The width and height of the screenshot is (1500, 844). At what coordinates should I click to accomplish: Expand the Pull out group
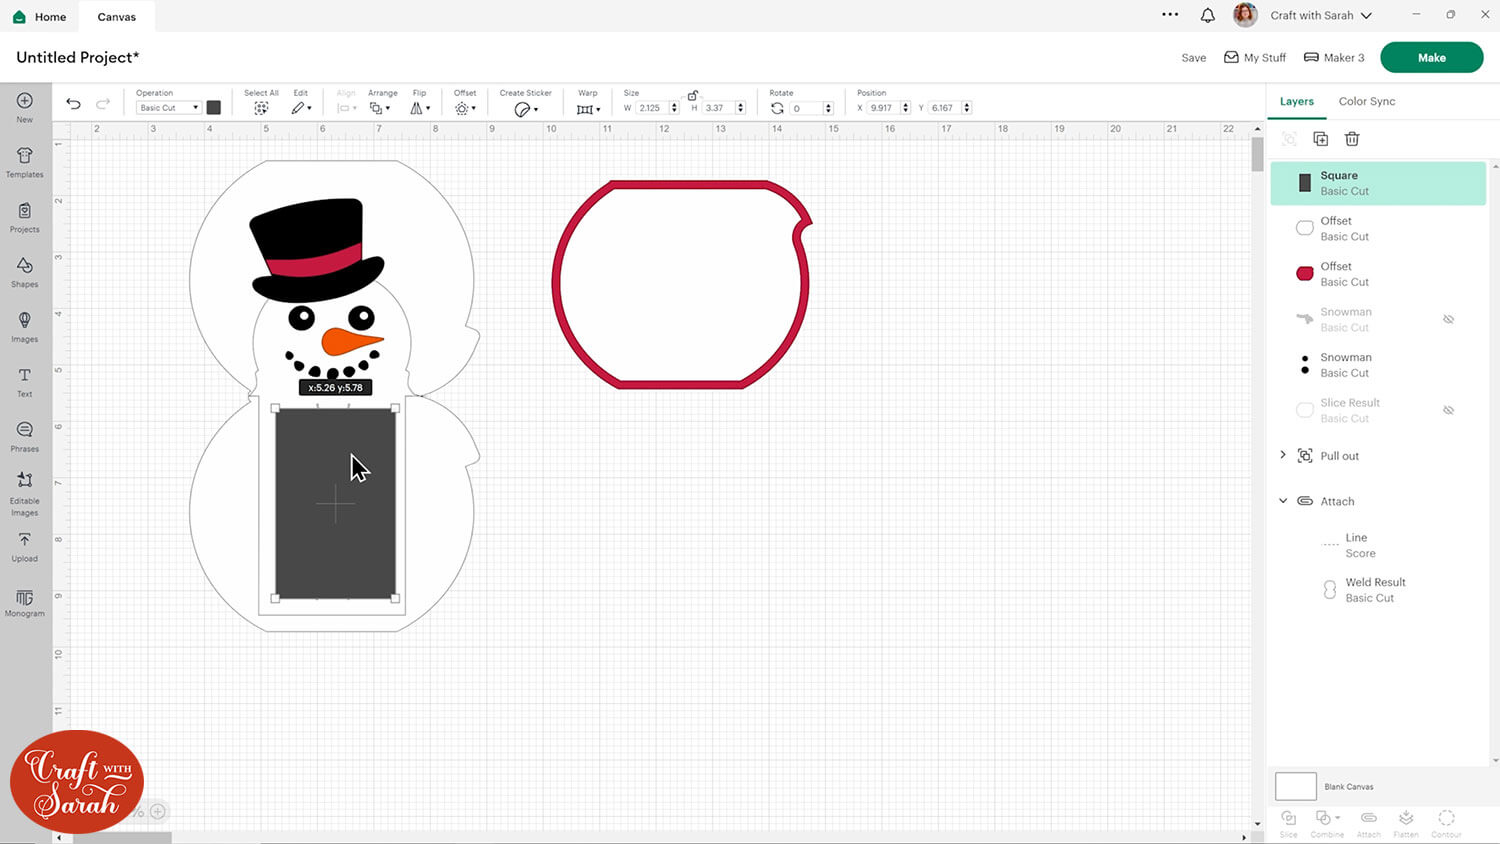[x=1283, y=455]
